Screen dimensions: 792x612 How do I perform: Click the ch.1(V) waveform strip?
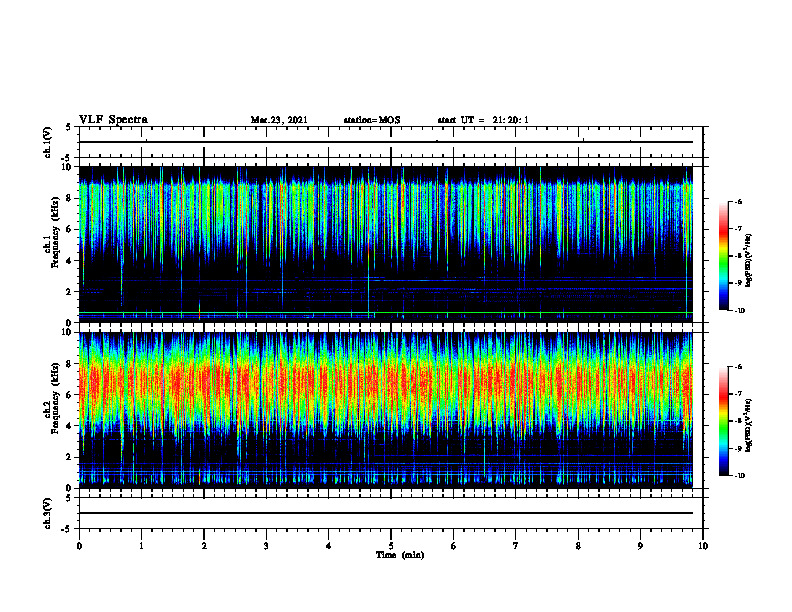391,142
